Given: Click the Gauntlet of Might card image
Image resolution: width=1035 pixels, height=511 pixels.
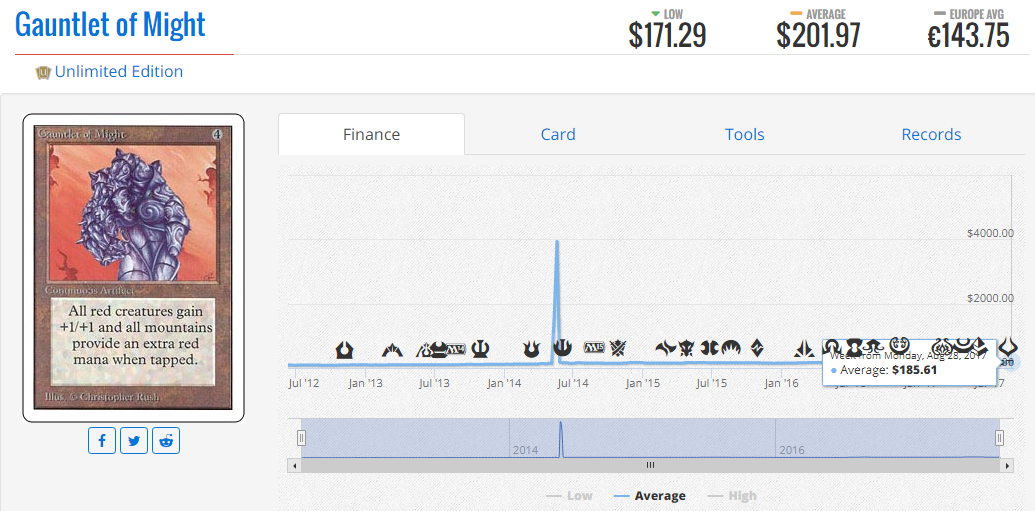Looking at the screenshot, I should coord(133,268).
